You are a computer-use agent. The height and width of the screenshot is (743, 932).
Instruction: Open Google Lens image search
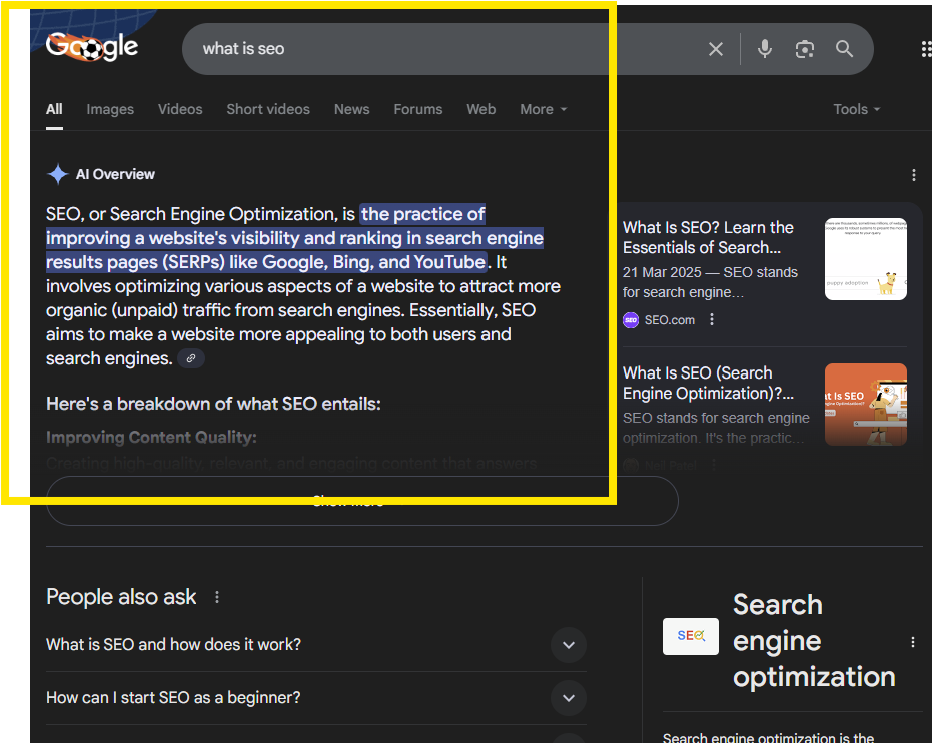point(804,47)
